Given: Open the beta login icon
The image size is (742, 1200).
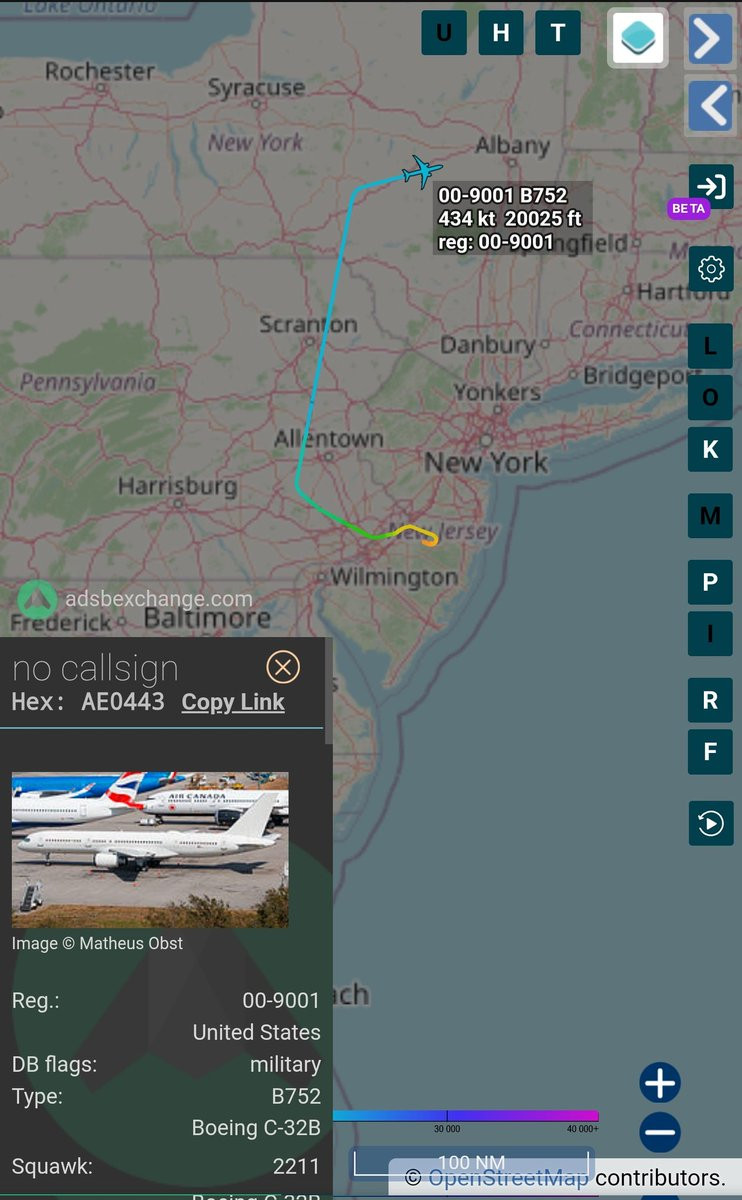Looking at the screenshot, I should pyautogui.click(x=710, y=187).
